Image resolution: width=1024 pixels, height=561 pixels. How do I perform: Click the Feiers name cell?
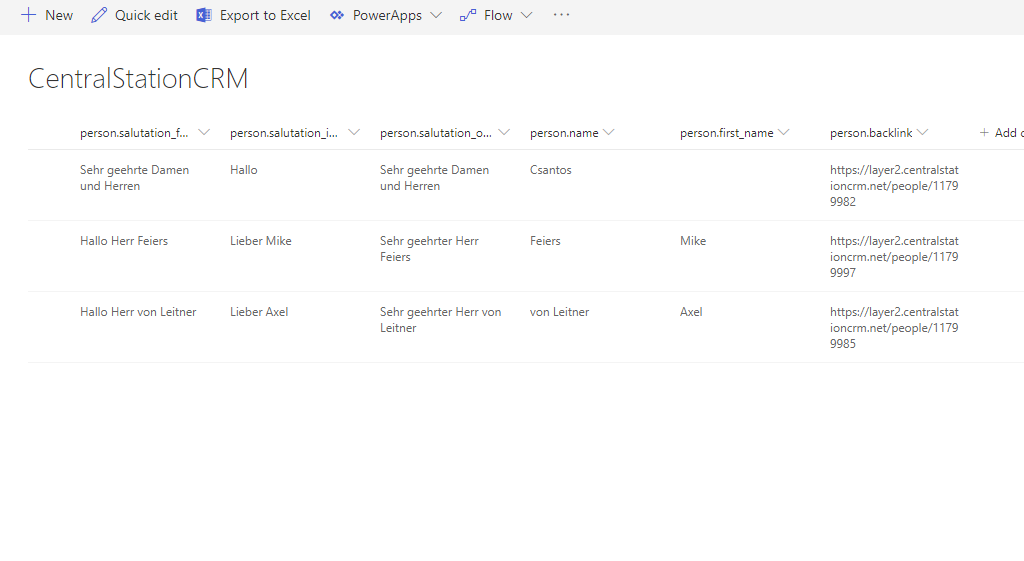tap(545, 241)
